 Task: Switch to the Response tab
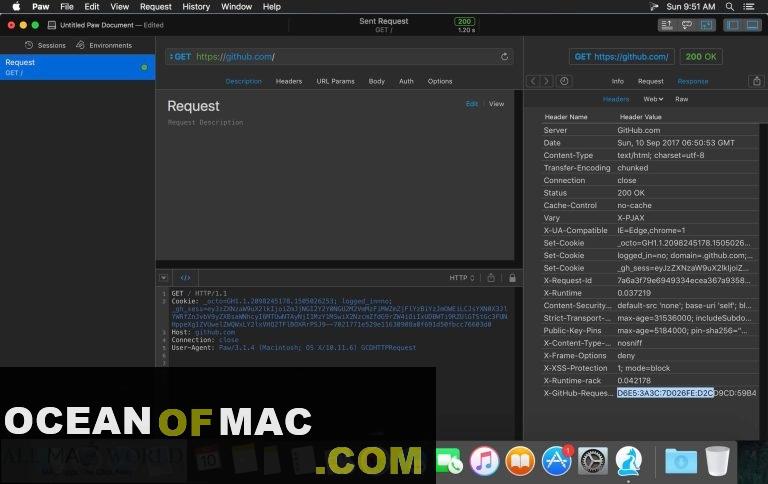pyautogui.click(x=693, y=81)
